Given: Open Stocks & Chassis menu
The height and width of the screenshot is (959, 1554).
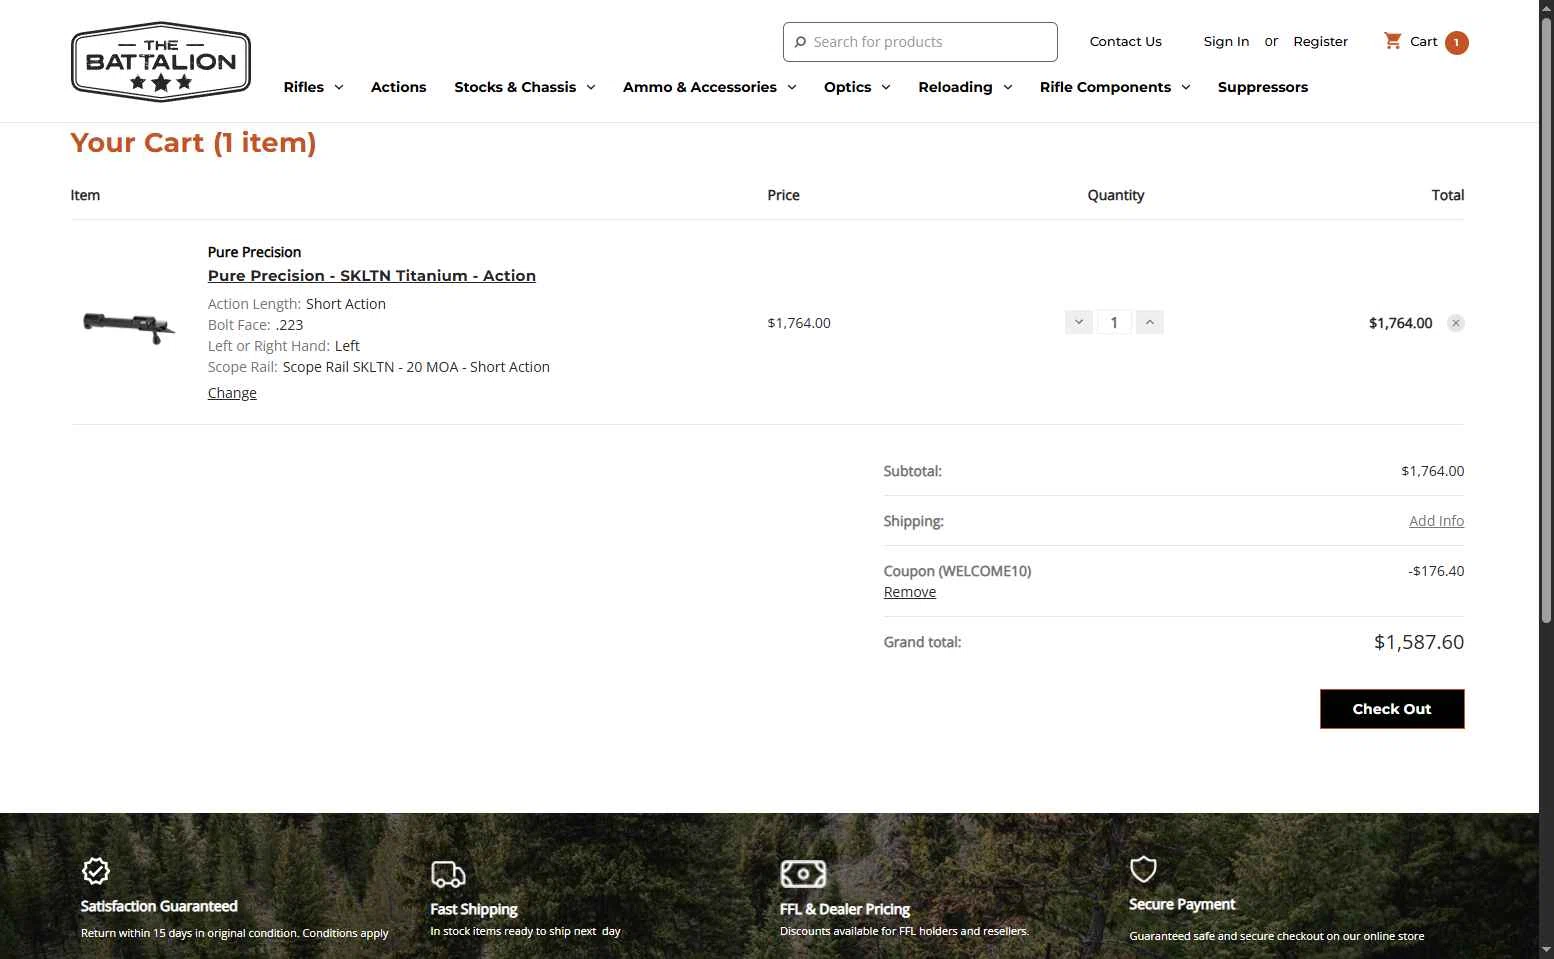Looking at the screenshot, I should pos(515,87).
